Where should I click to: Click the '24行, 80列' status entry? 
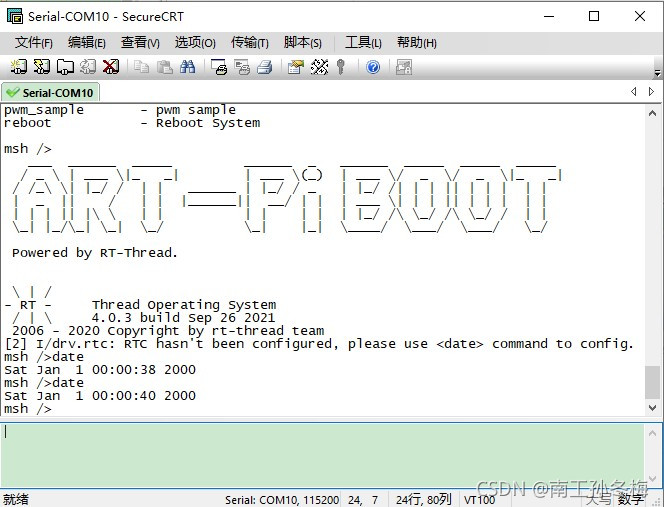coord(424,500)
